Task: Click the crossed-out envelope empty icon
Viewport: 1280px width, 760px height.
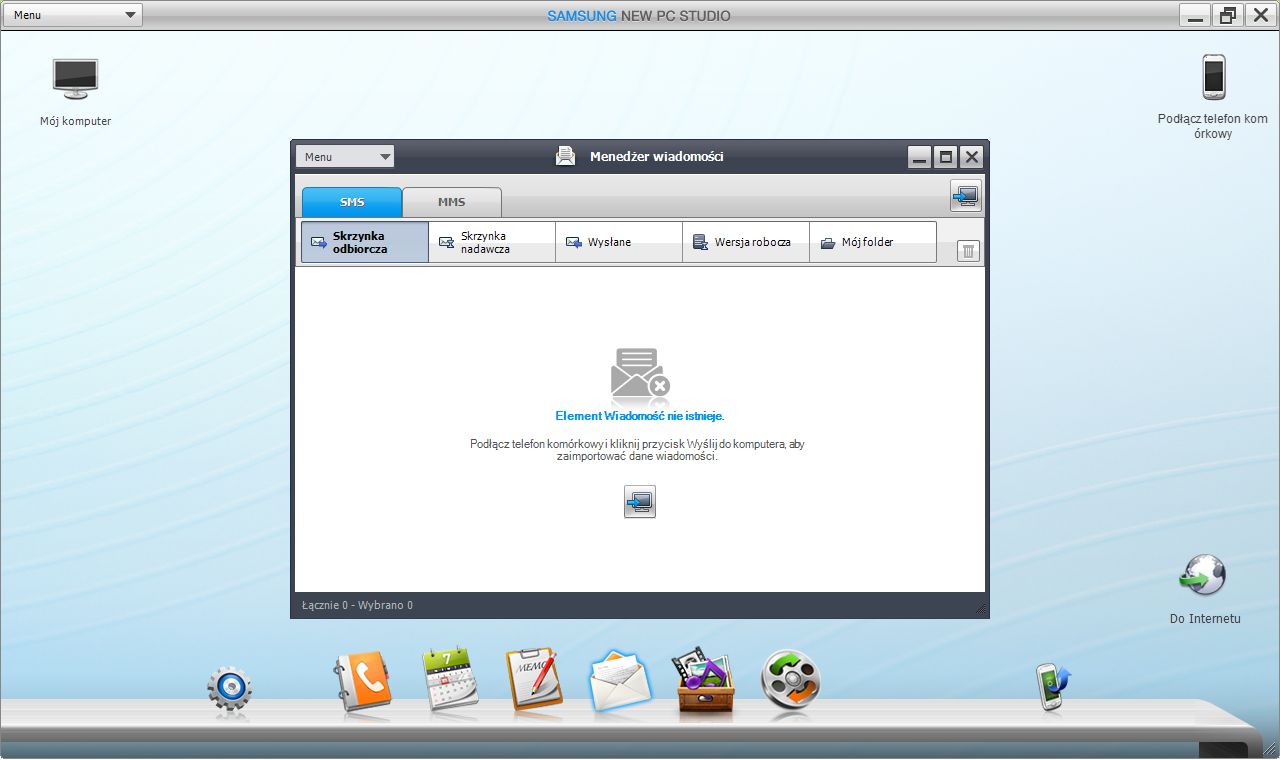Action: coord(640,374)
